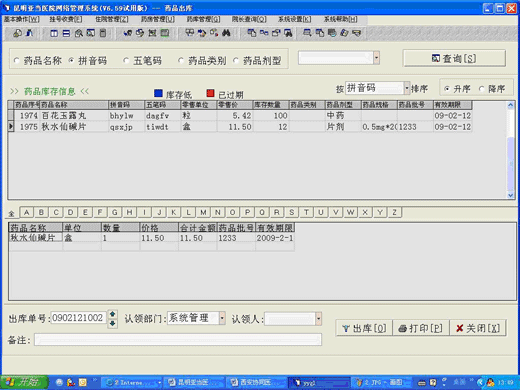Click the first icon in the leftmost toolbar group

17,33
